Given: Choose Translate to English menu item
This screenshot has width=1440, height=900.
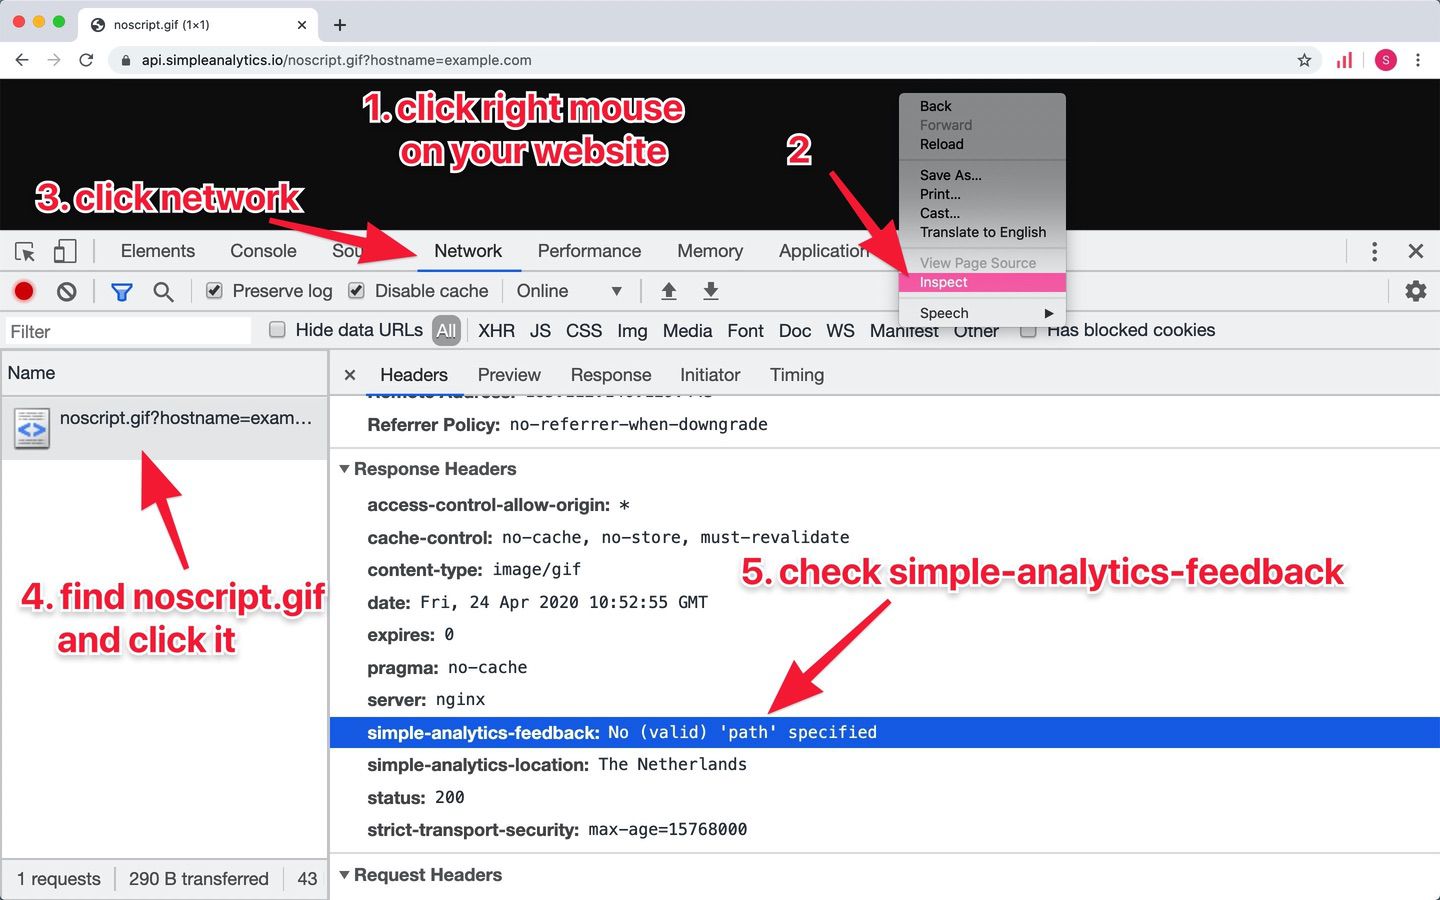Looking at the screenshot, I should [x=982, y=232].
